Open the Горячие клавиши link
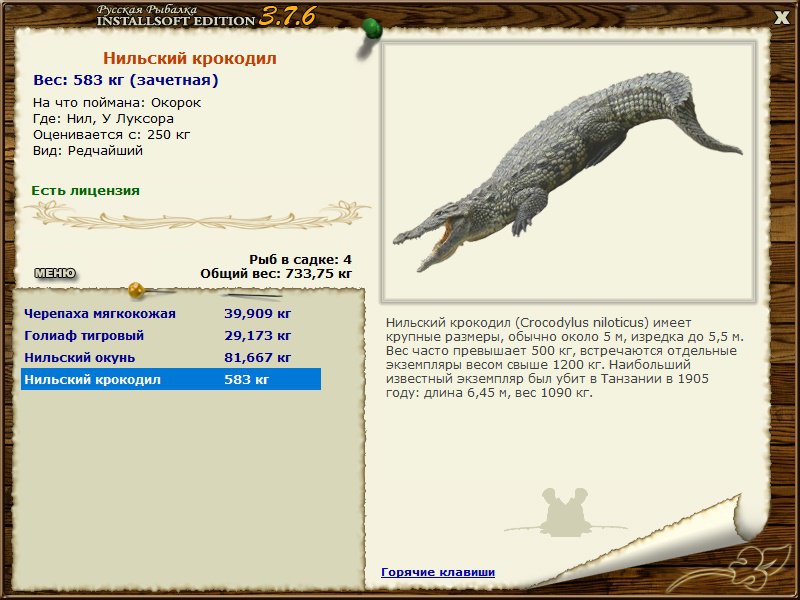Viewport: 800px width, 600px height. (438, 572)
